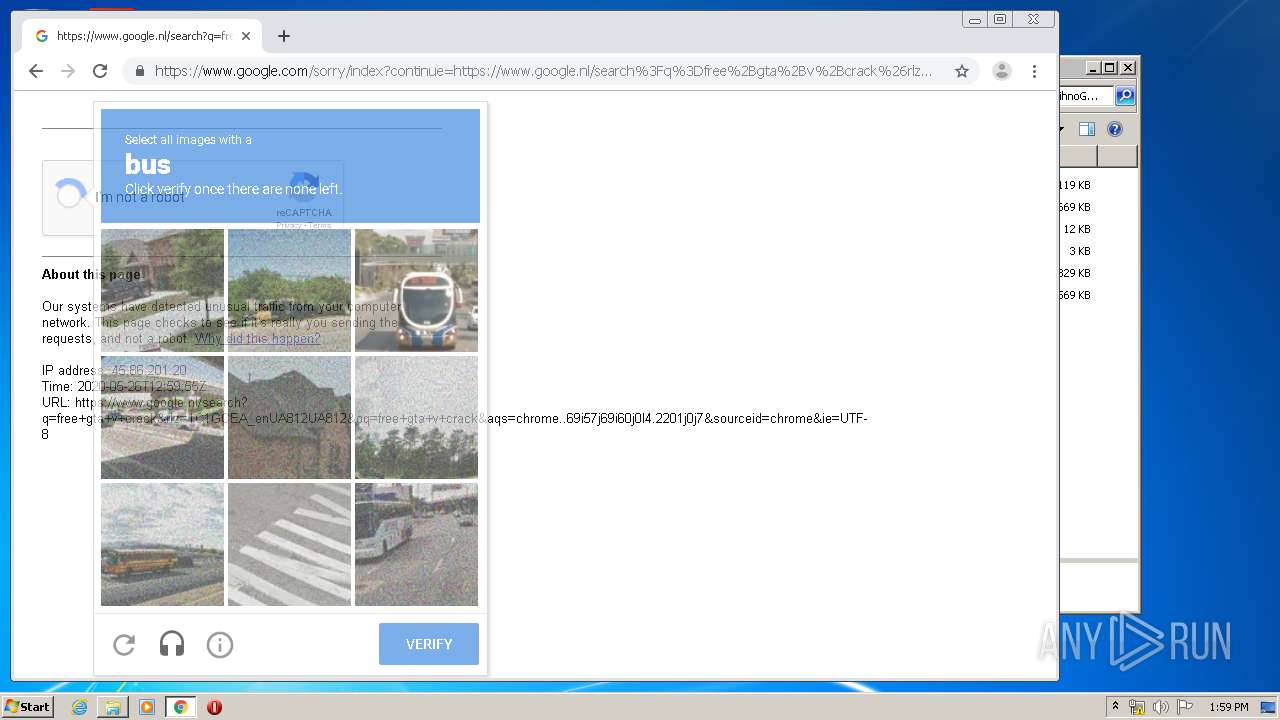The height and width of the screenshot is (720, 1280).
Task: Select the tile showing a white bus front
Action: coord(416,290)
